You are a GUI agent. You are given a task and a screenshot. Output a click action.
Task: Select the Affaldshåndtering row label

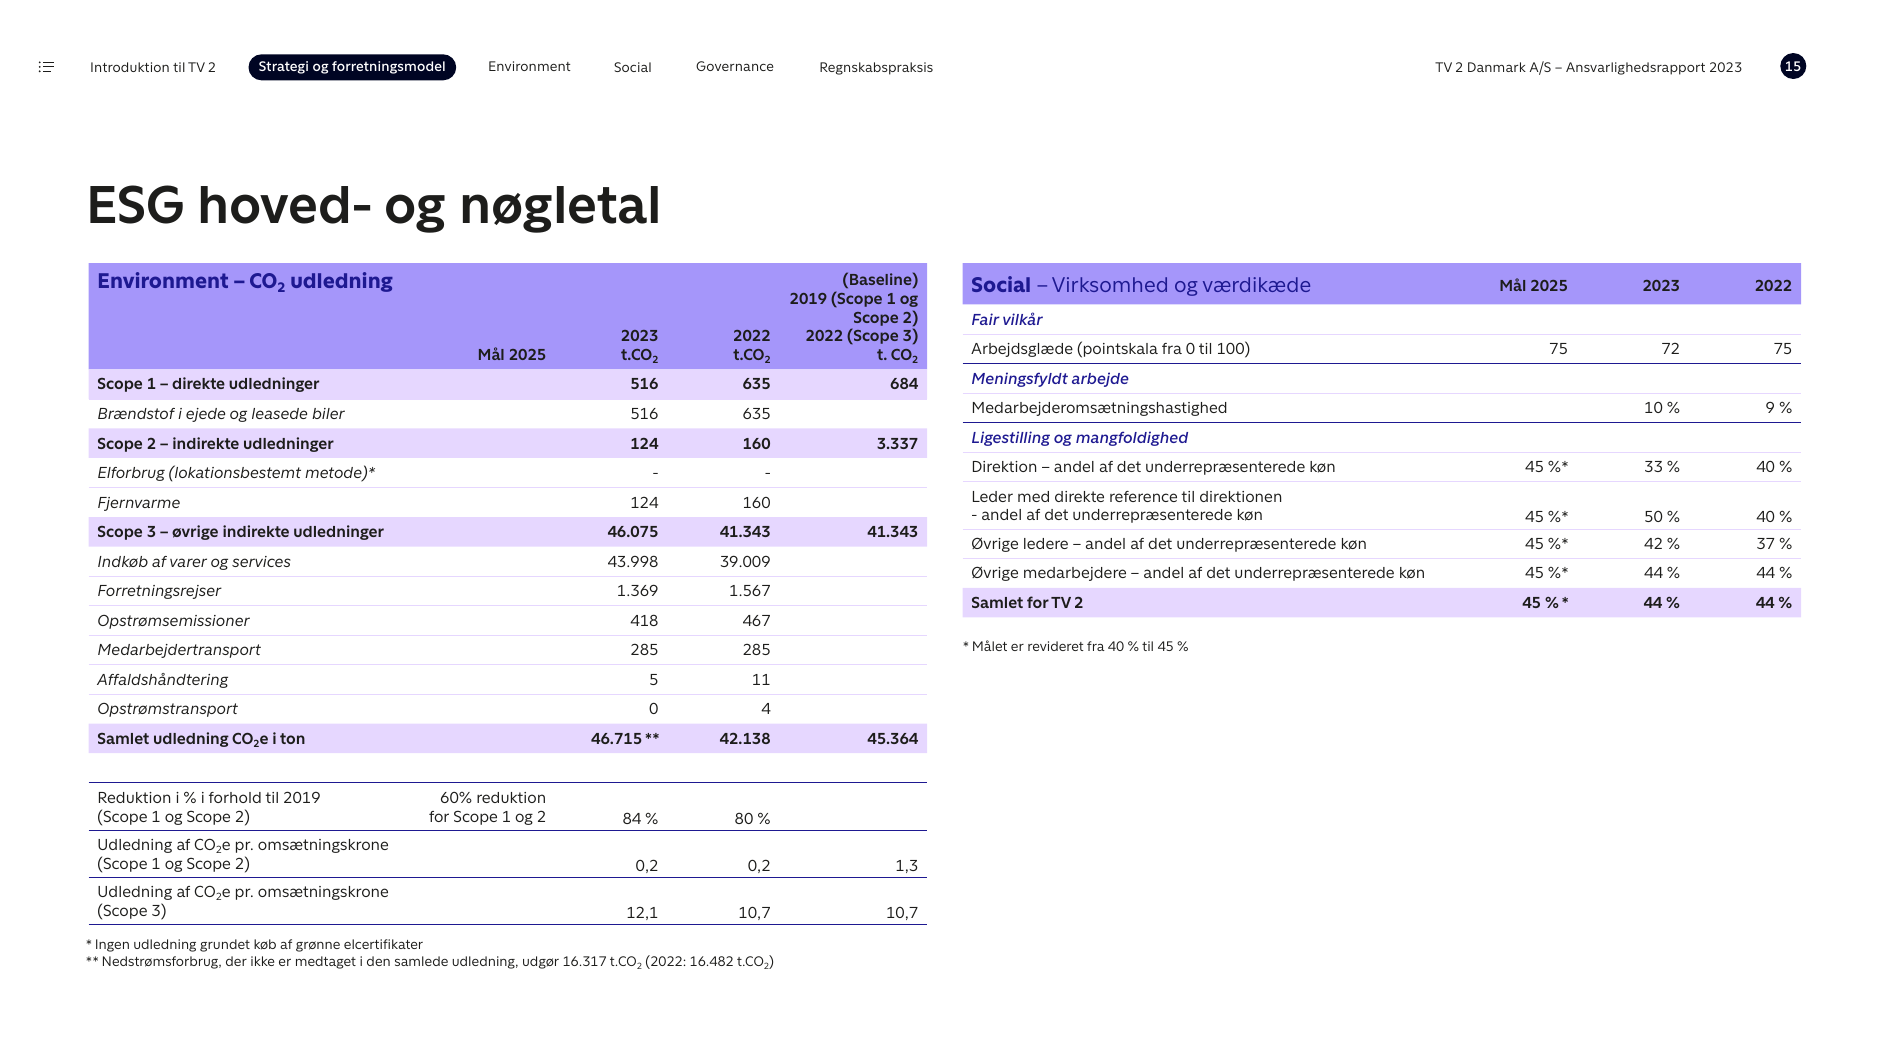coord(162,680)
